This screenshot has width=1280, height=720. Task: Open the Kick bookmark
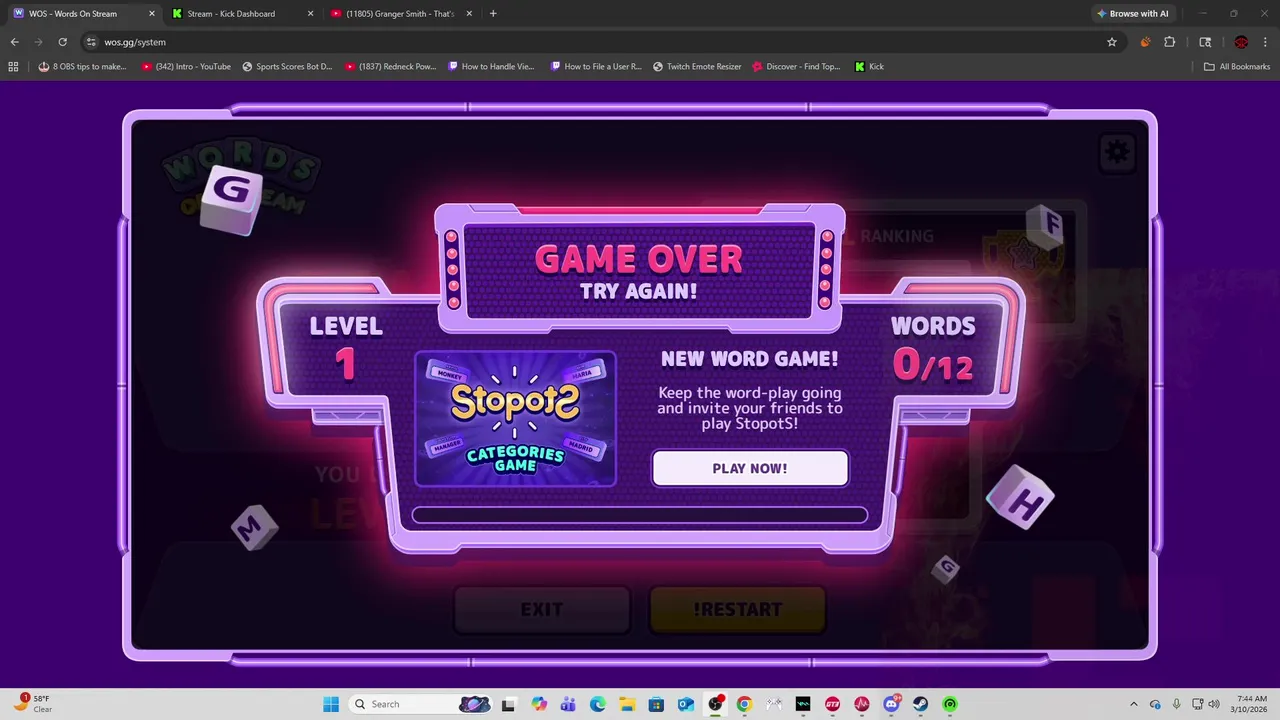point(869,67)
